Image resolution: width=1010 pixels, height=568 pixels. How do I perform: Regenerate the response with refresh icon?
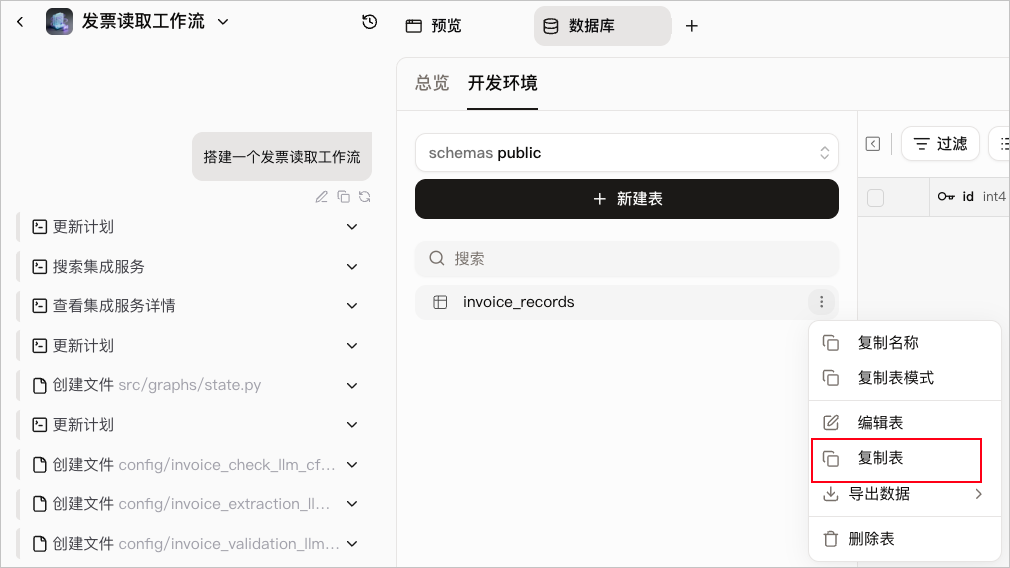coord(365,197)
